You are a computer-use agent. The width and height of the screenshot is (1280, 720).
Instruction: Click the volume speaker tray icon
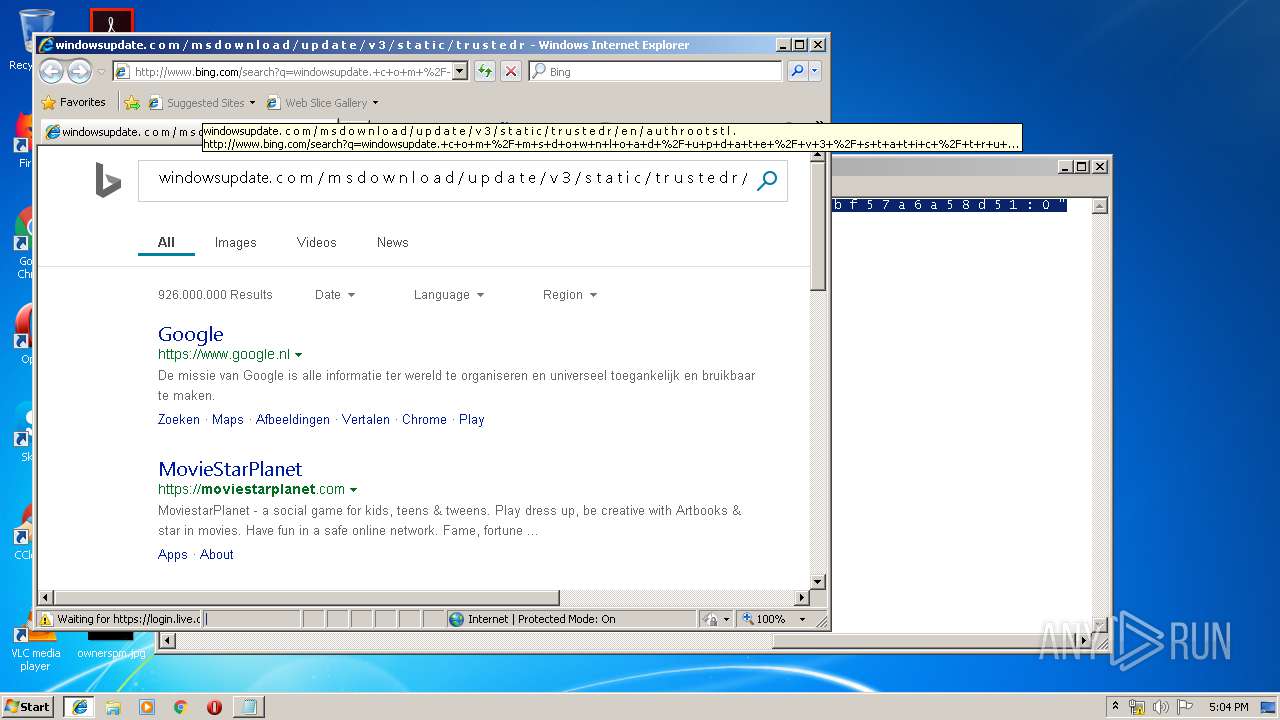click(1160, 707)
